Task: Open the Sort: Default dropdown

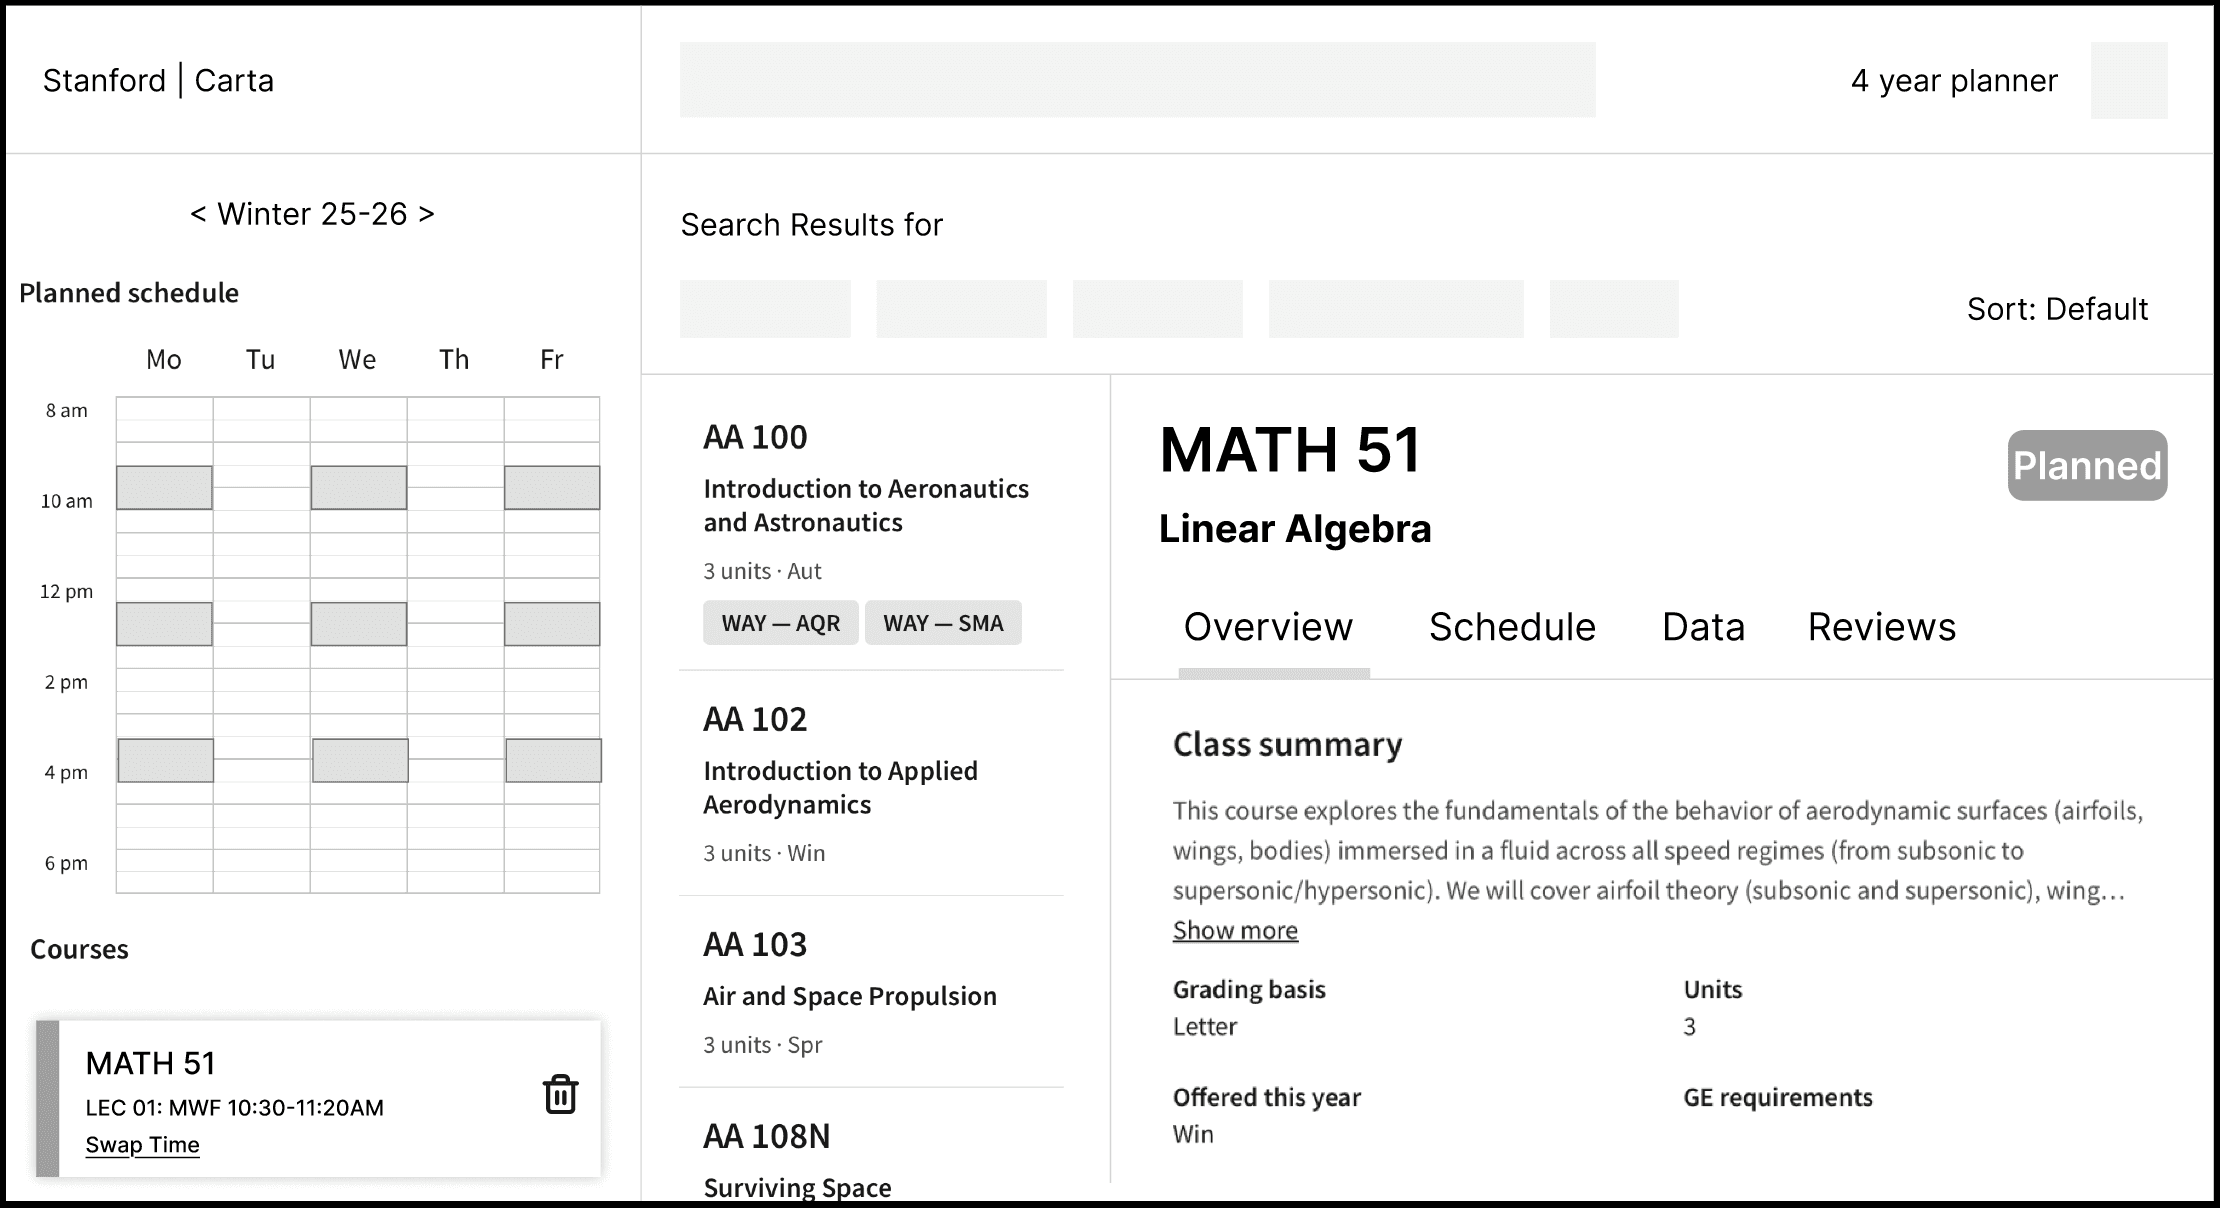Action: coord(2056,309)
